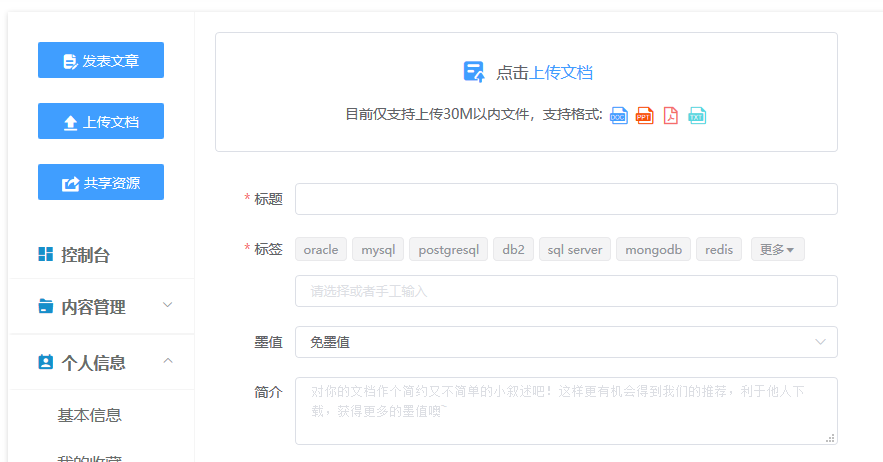Select the mysql tag
Image resolution: width=883 pixels, height=462 pixels.
click(x=378, y=250)
